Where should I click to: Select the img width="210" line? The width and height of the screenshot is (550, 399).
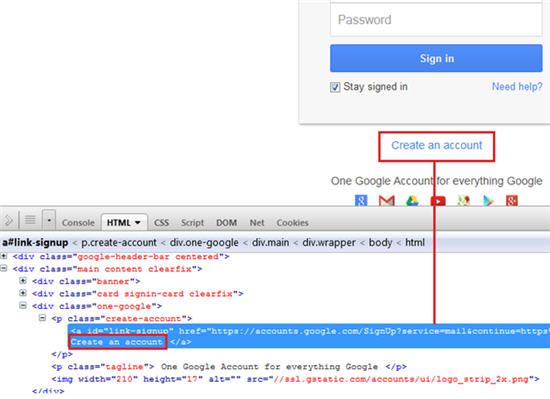295,379
